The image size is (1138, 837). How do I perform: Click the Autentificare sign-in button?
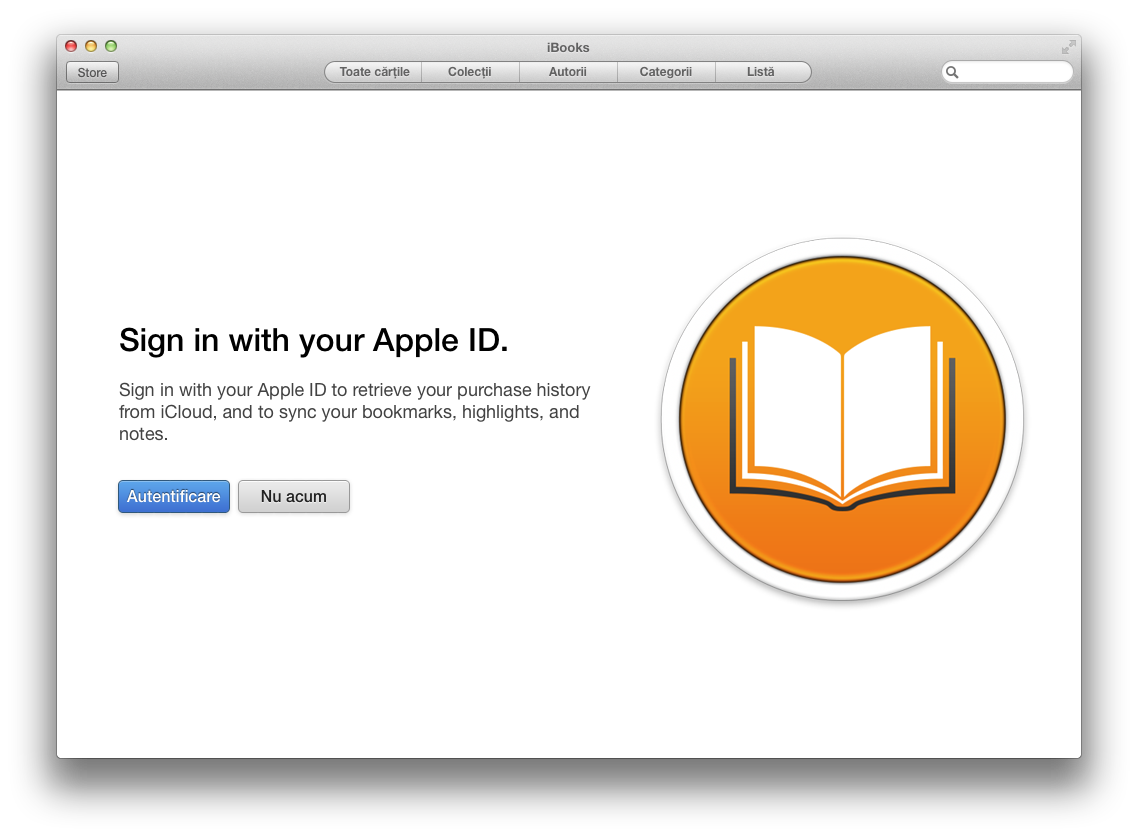[173, 497]
